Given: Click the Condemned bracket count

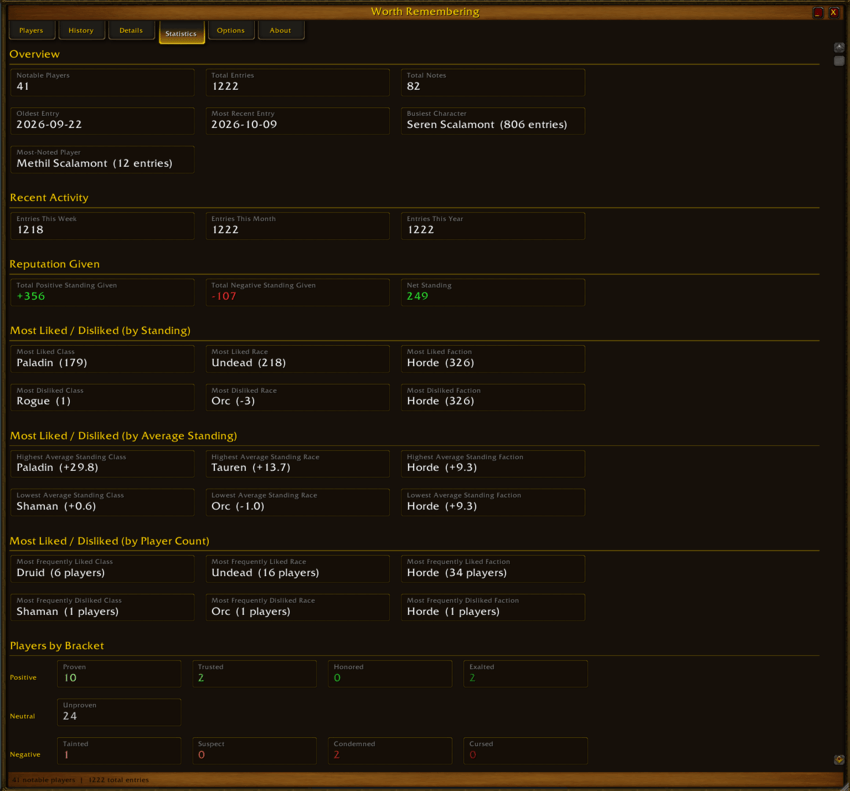Looking at the screenshot, I should tap(337, 755).
